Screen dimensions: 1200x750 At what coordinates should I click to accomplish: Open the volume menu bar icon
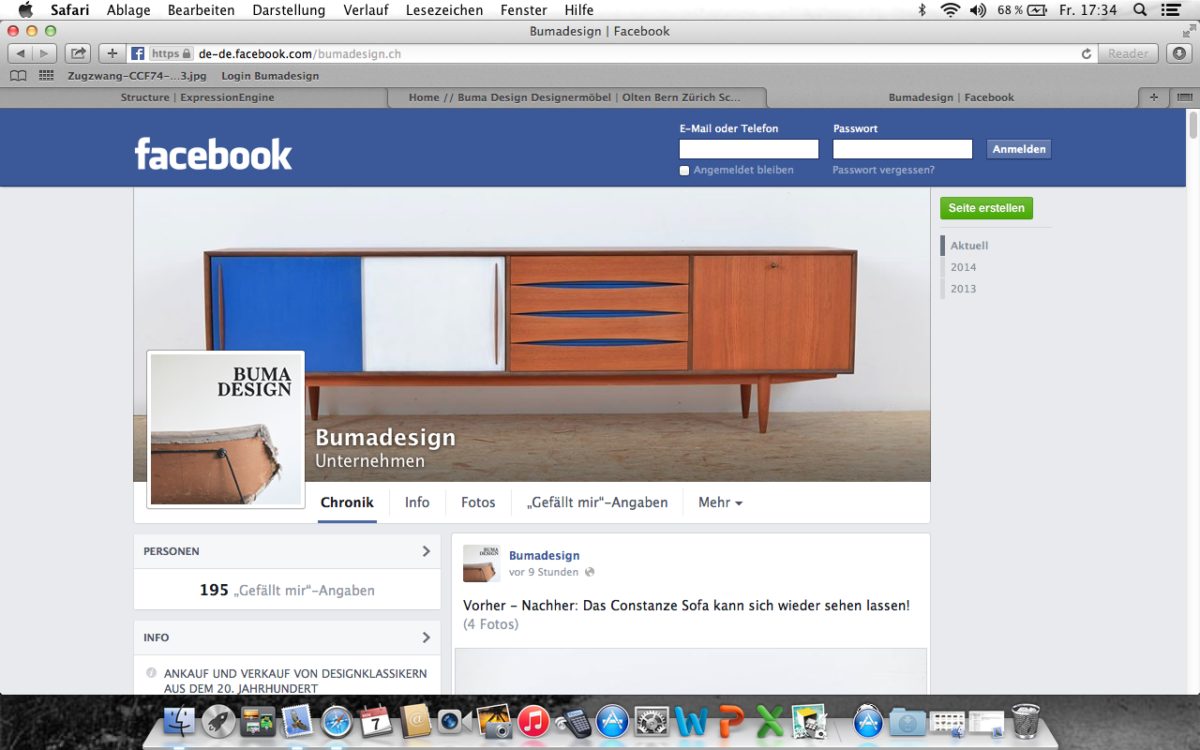(x=978, y=10)
